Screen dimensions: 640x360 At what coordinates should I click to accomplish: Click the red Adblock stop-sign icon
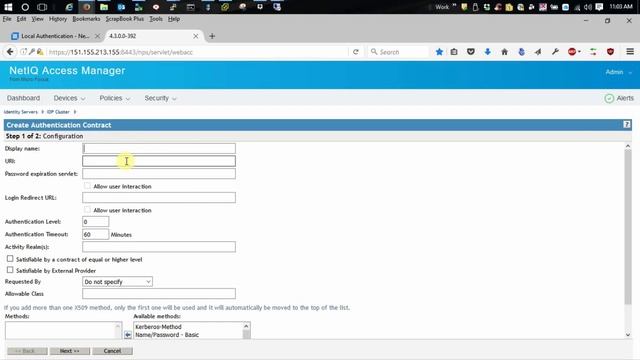pos(572,52)
